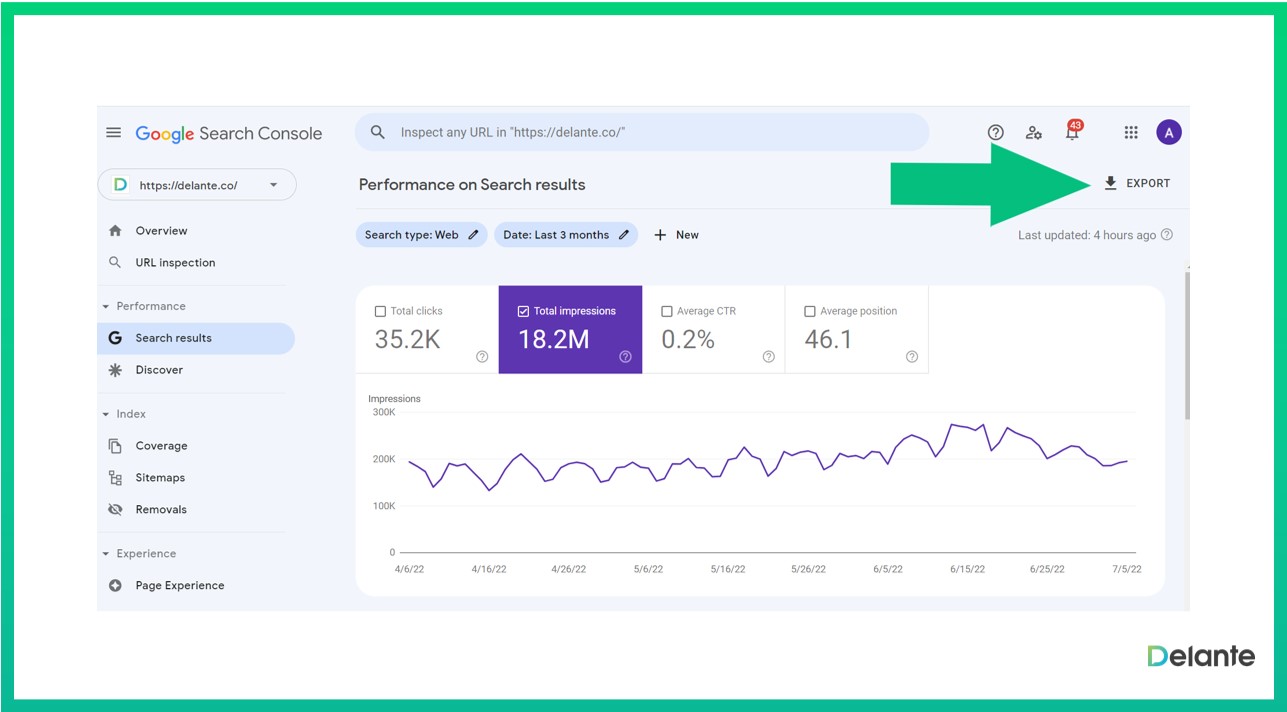1287x712 pixels.
Task: Open notifications bell with 43 badge
Action: [1072, 132]
